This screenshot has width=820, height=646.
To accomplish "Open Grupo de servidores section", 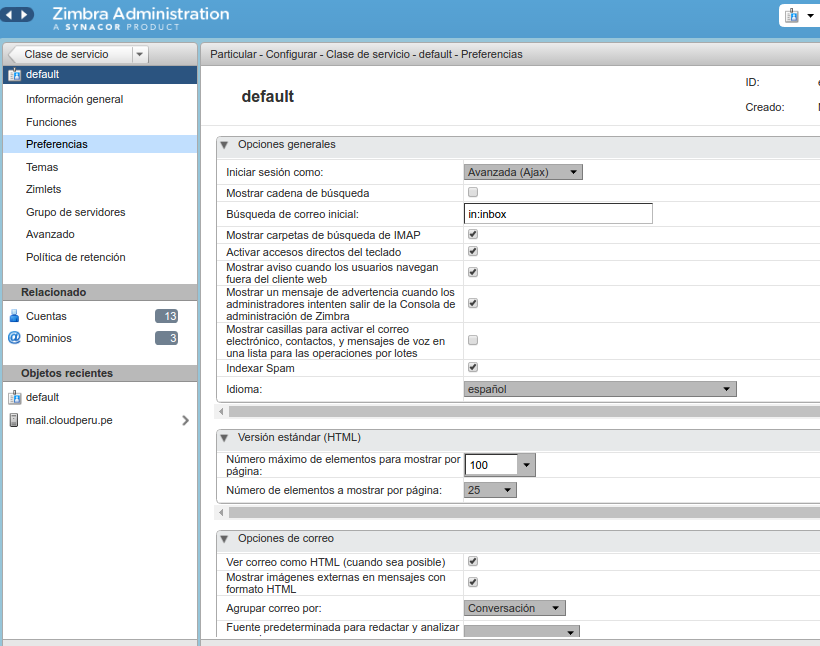I will (x=75, y=212).
